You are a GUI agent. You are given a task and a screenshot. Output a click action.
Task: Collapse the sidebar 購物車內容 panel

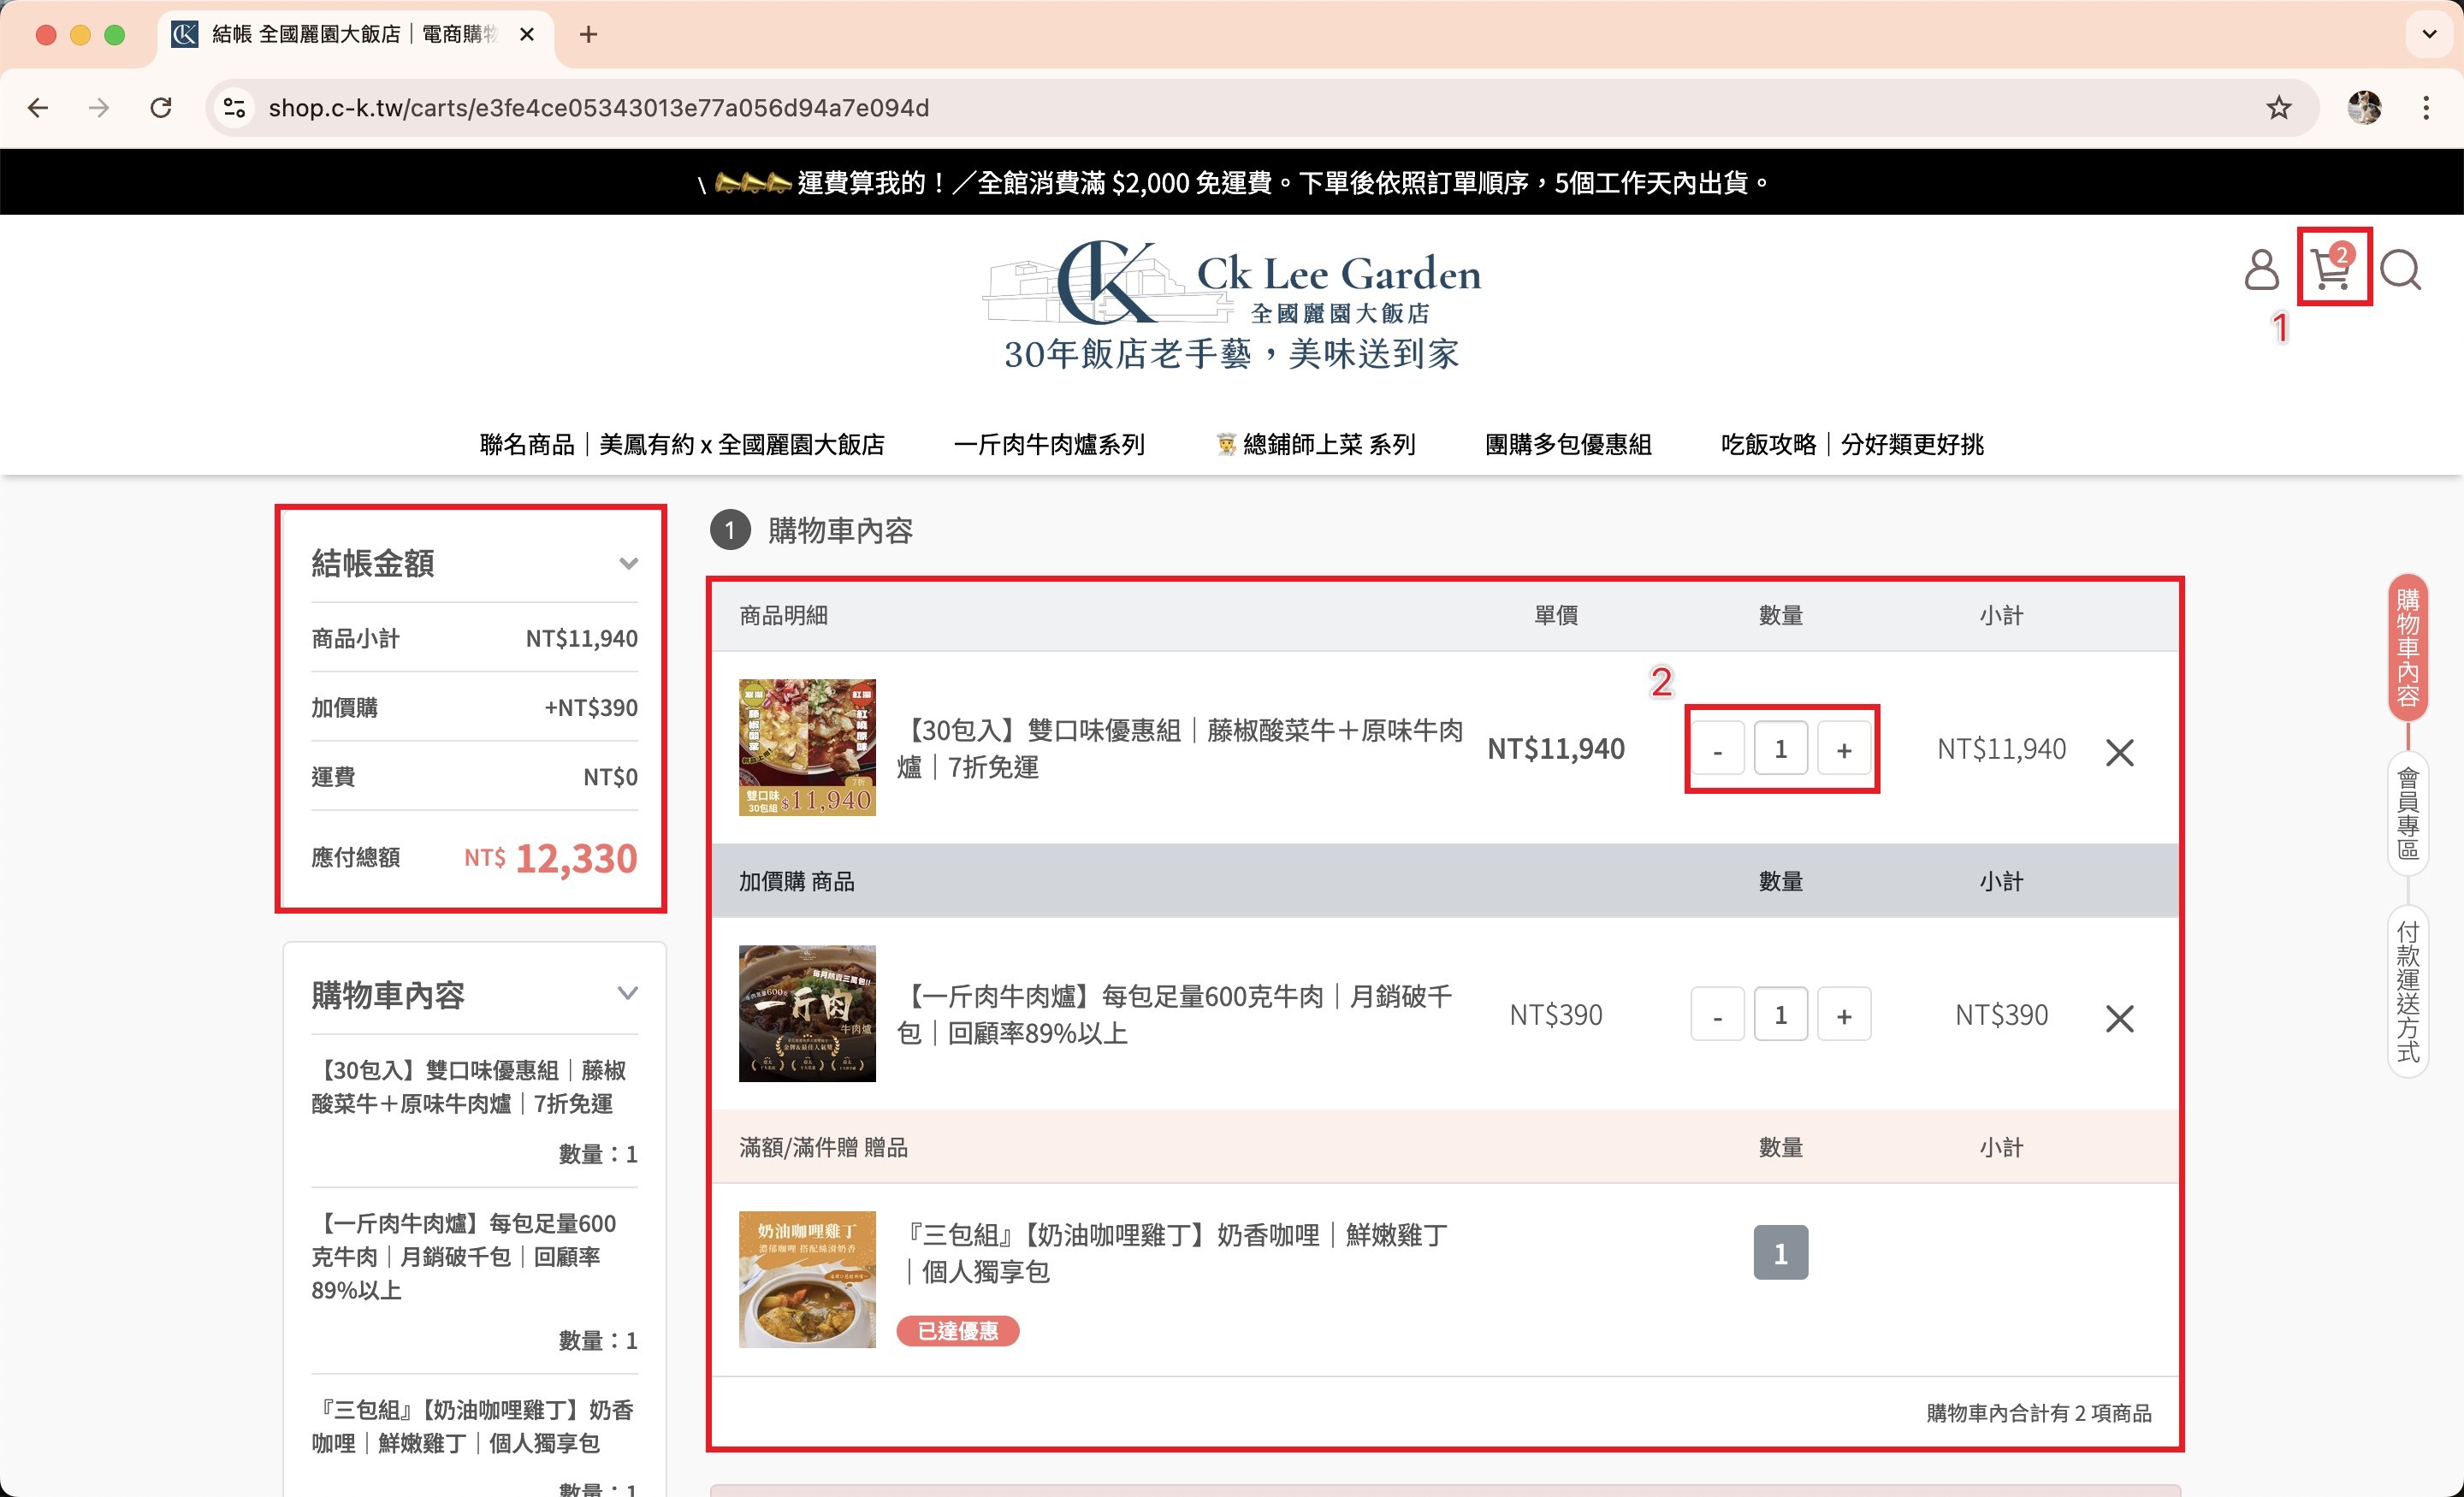tap(628, 994)
